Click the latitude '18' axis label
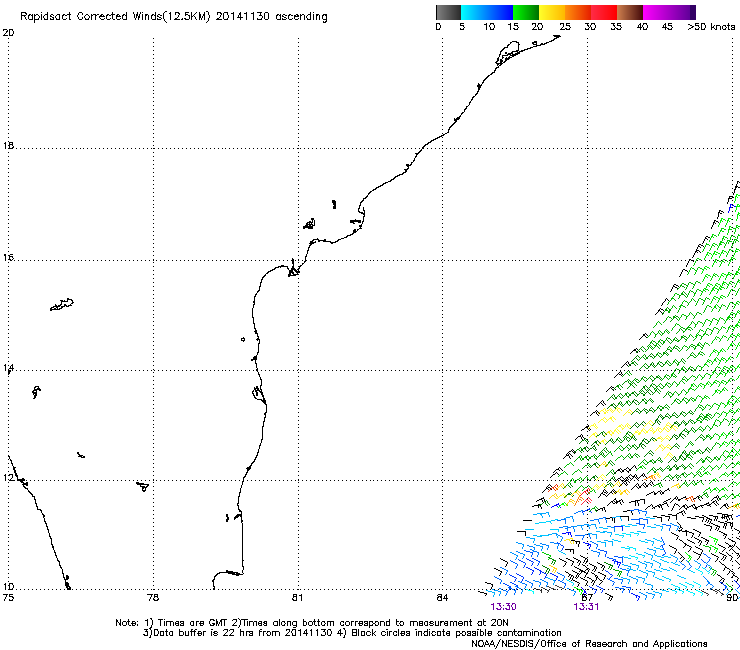The image size is (740, 650). pyautogui.click(x=8, y=146)
